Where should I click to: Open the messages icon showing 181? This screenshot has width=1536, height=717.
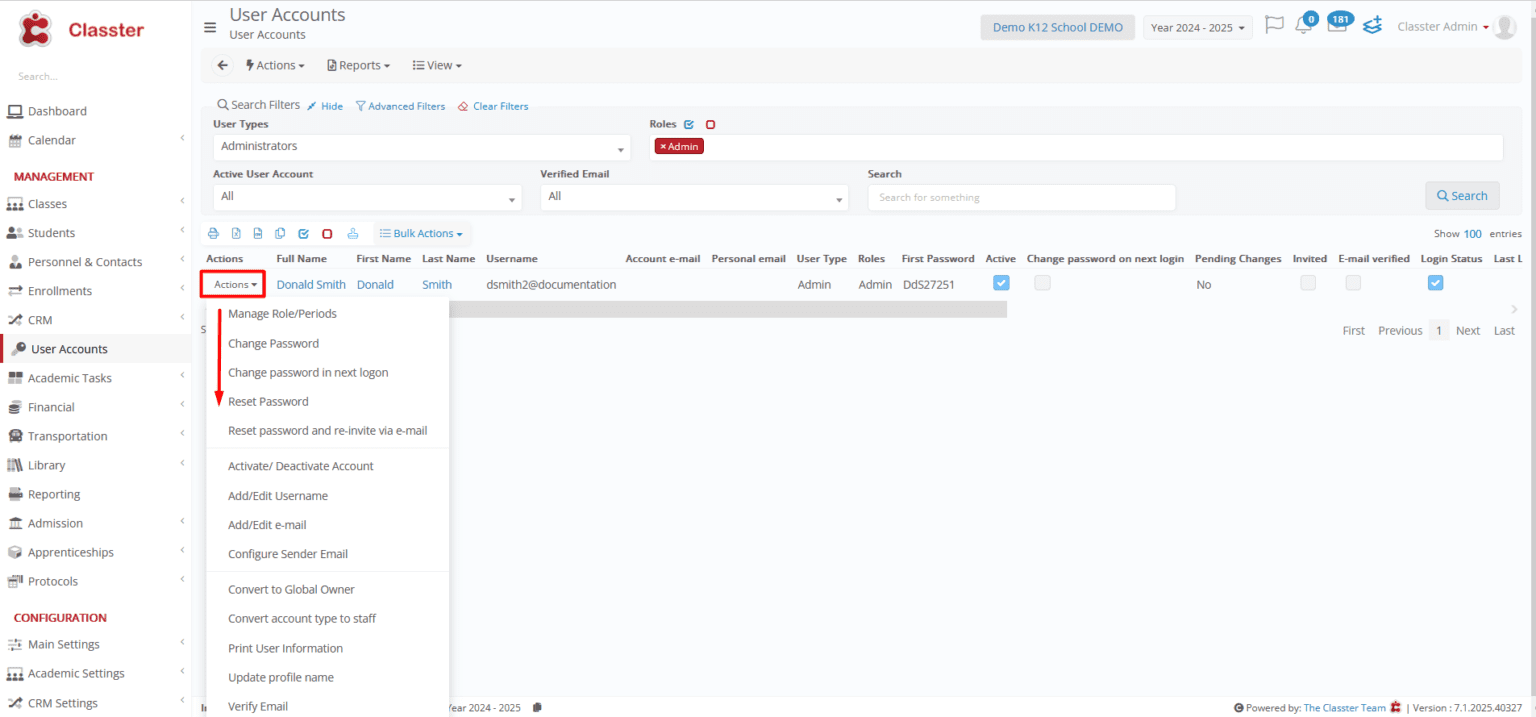tap(1338, 24)
